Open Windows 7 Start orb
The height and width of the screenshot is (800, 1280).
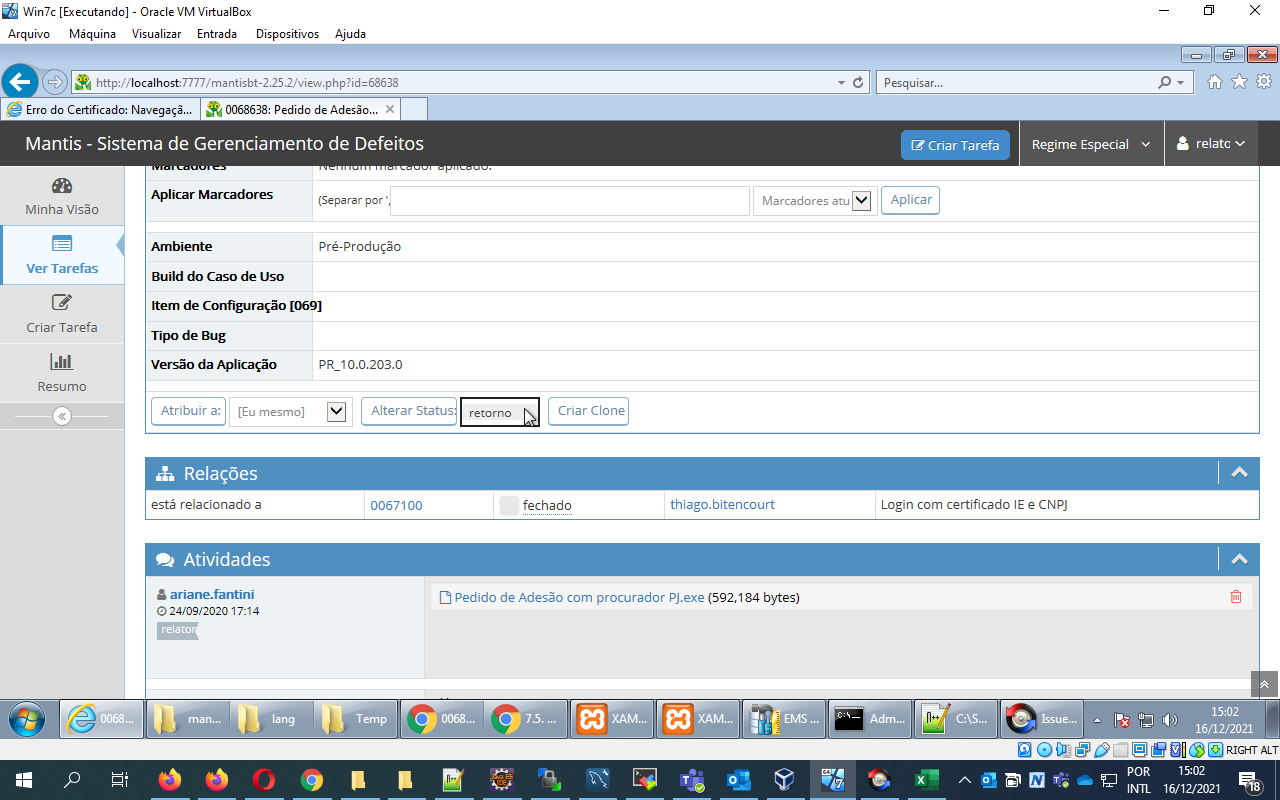[26, 718]
